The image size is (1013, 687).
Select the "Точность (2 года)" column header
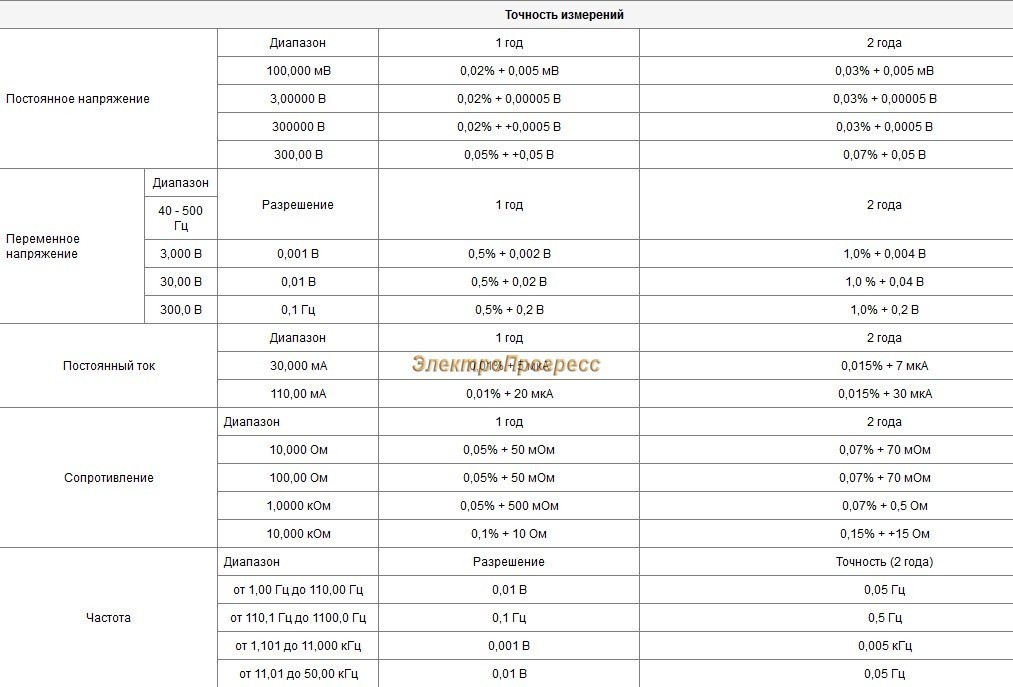pyautogui.click(x=884, y=562)
